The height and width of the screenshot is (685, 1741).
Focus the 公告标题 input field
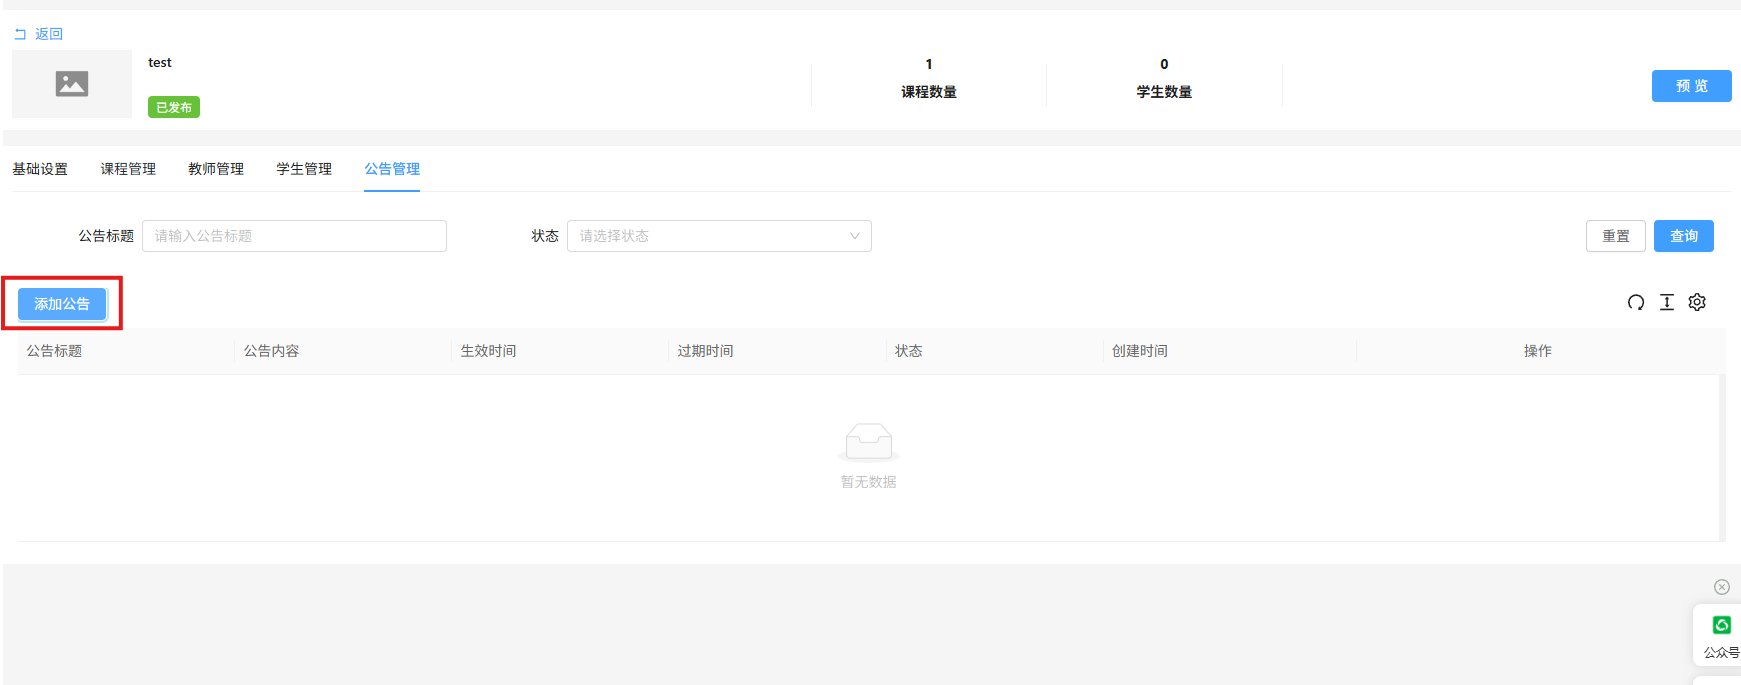[294, 236]
